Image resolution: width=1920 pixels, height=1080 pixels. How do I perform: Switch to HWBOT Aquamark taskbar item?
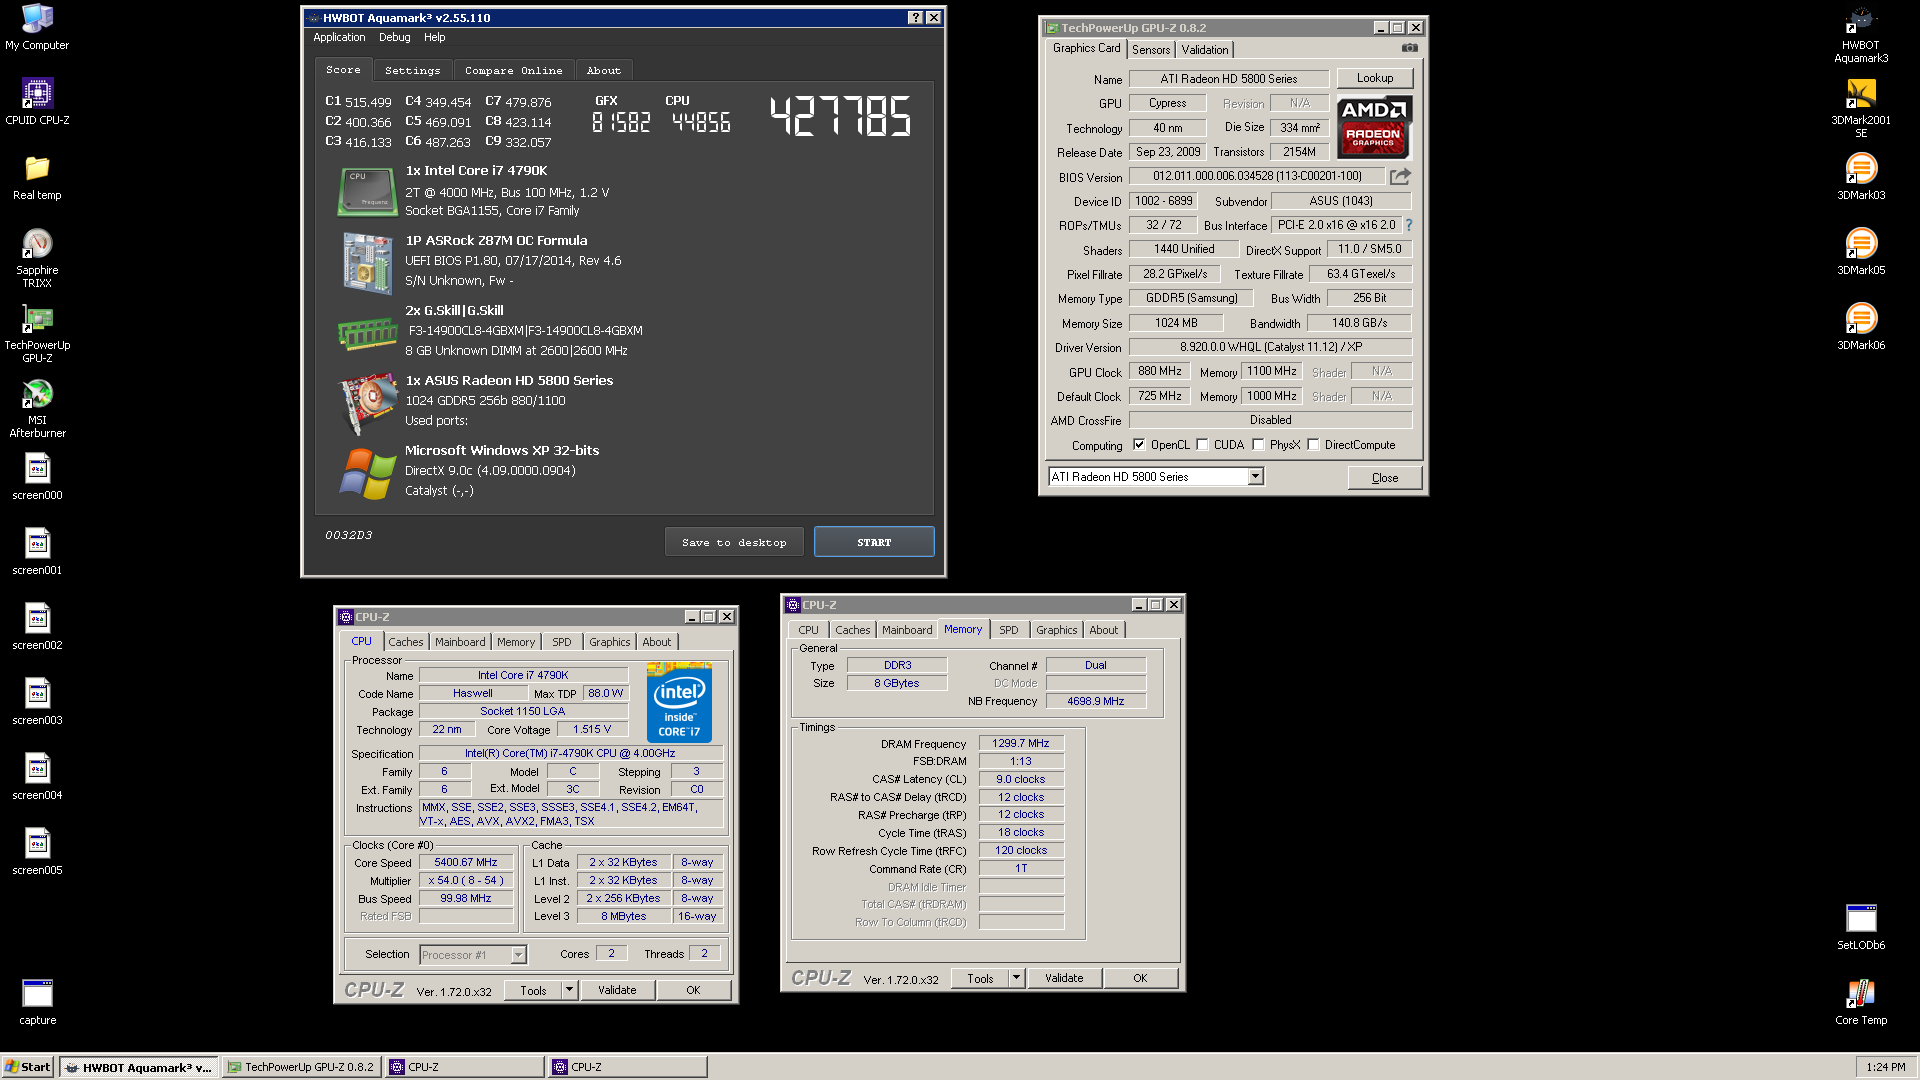click(x=138, y=1067)
